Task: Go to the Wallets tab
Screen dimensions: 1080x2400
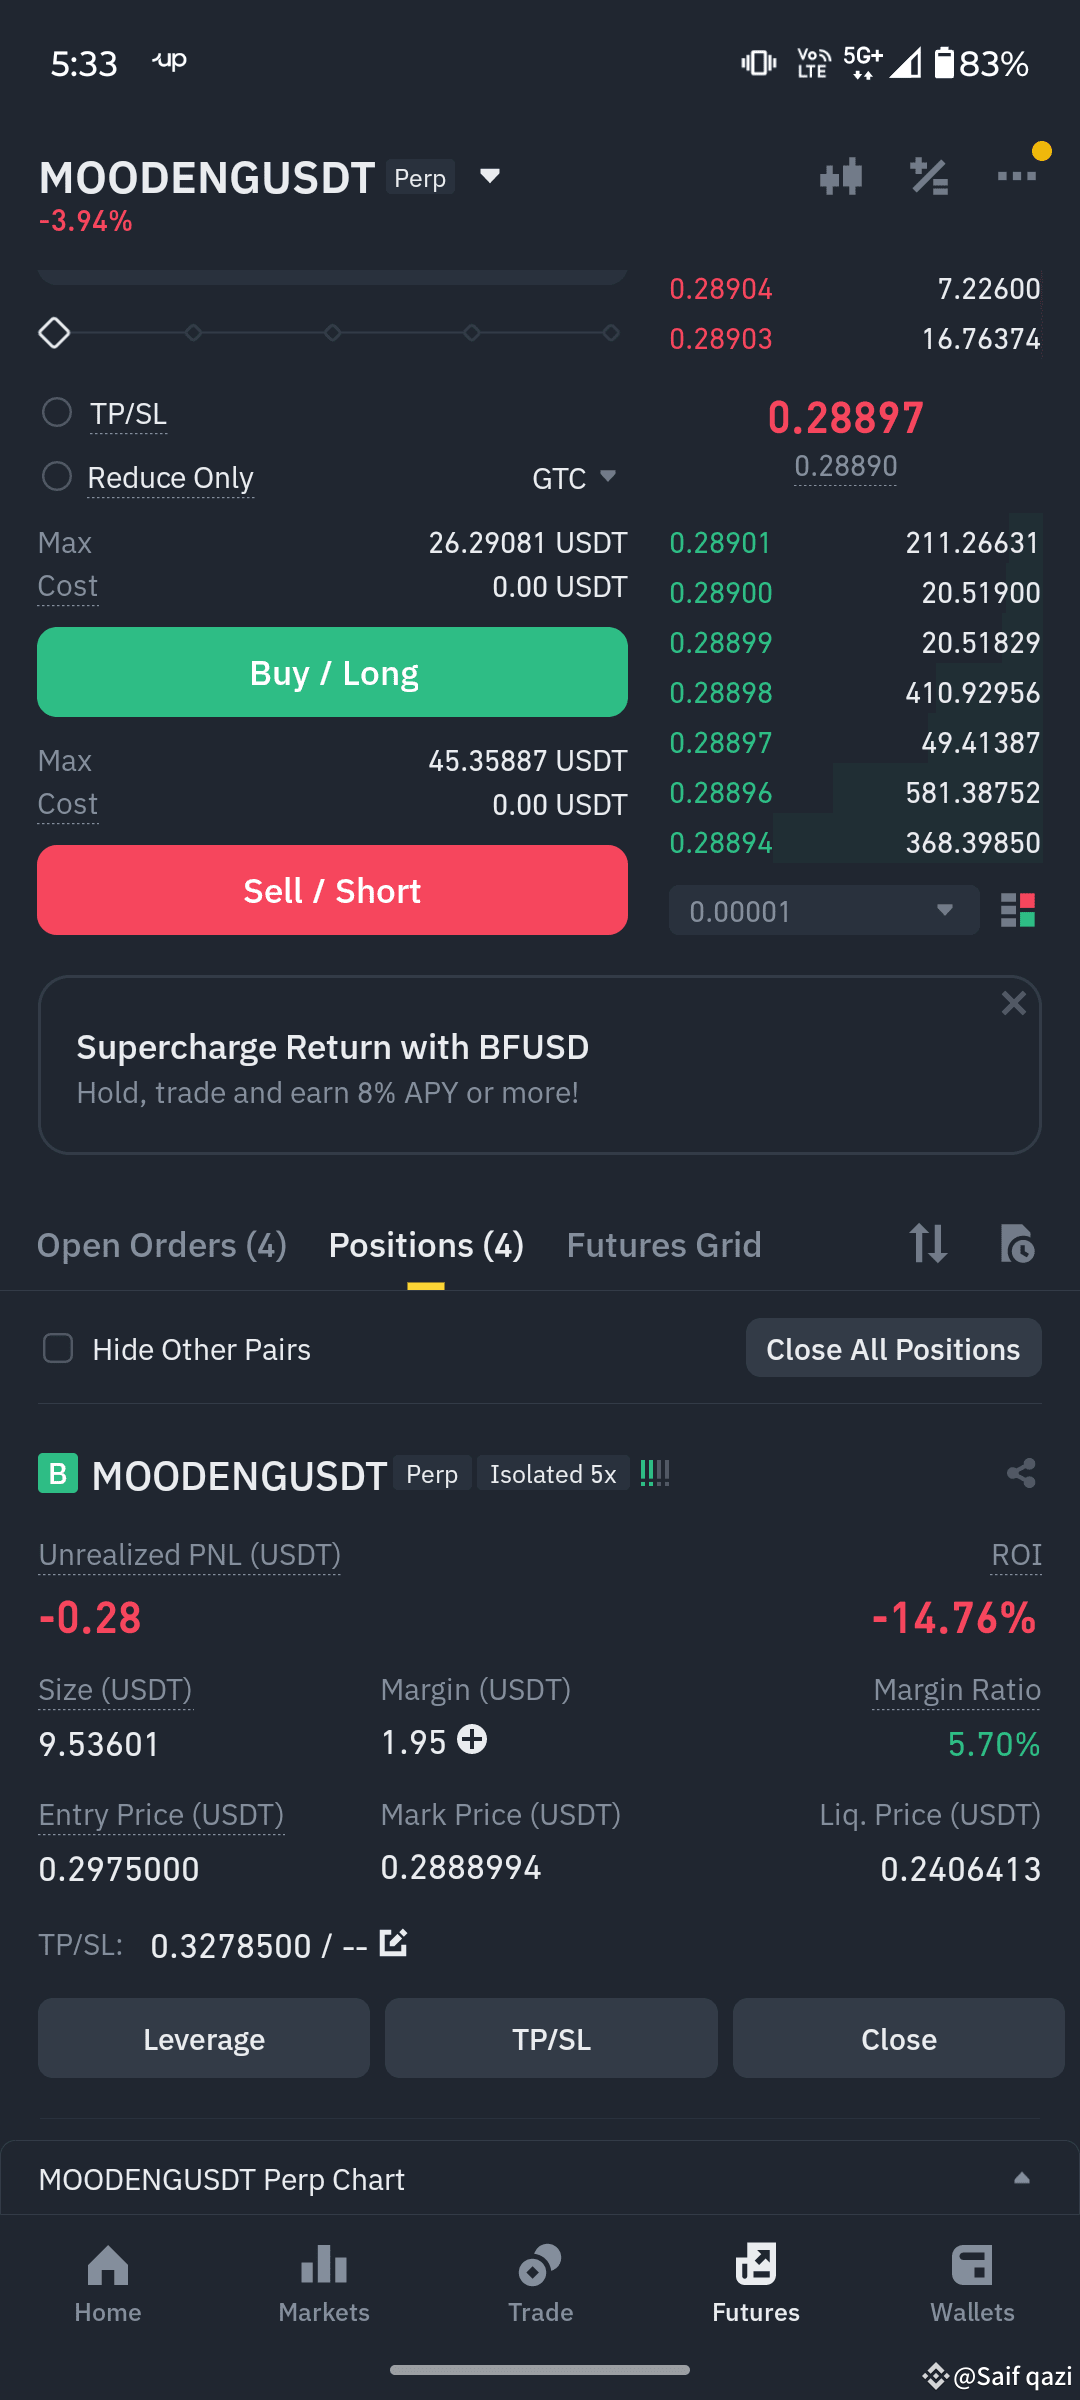Action: coord(972,2284)
